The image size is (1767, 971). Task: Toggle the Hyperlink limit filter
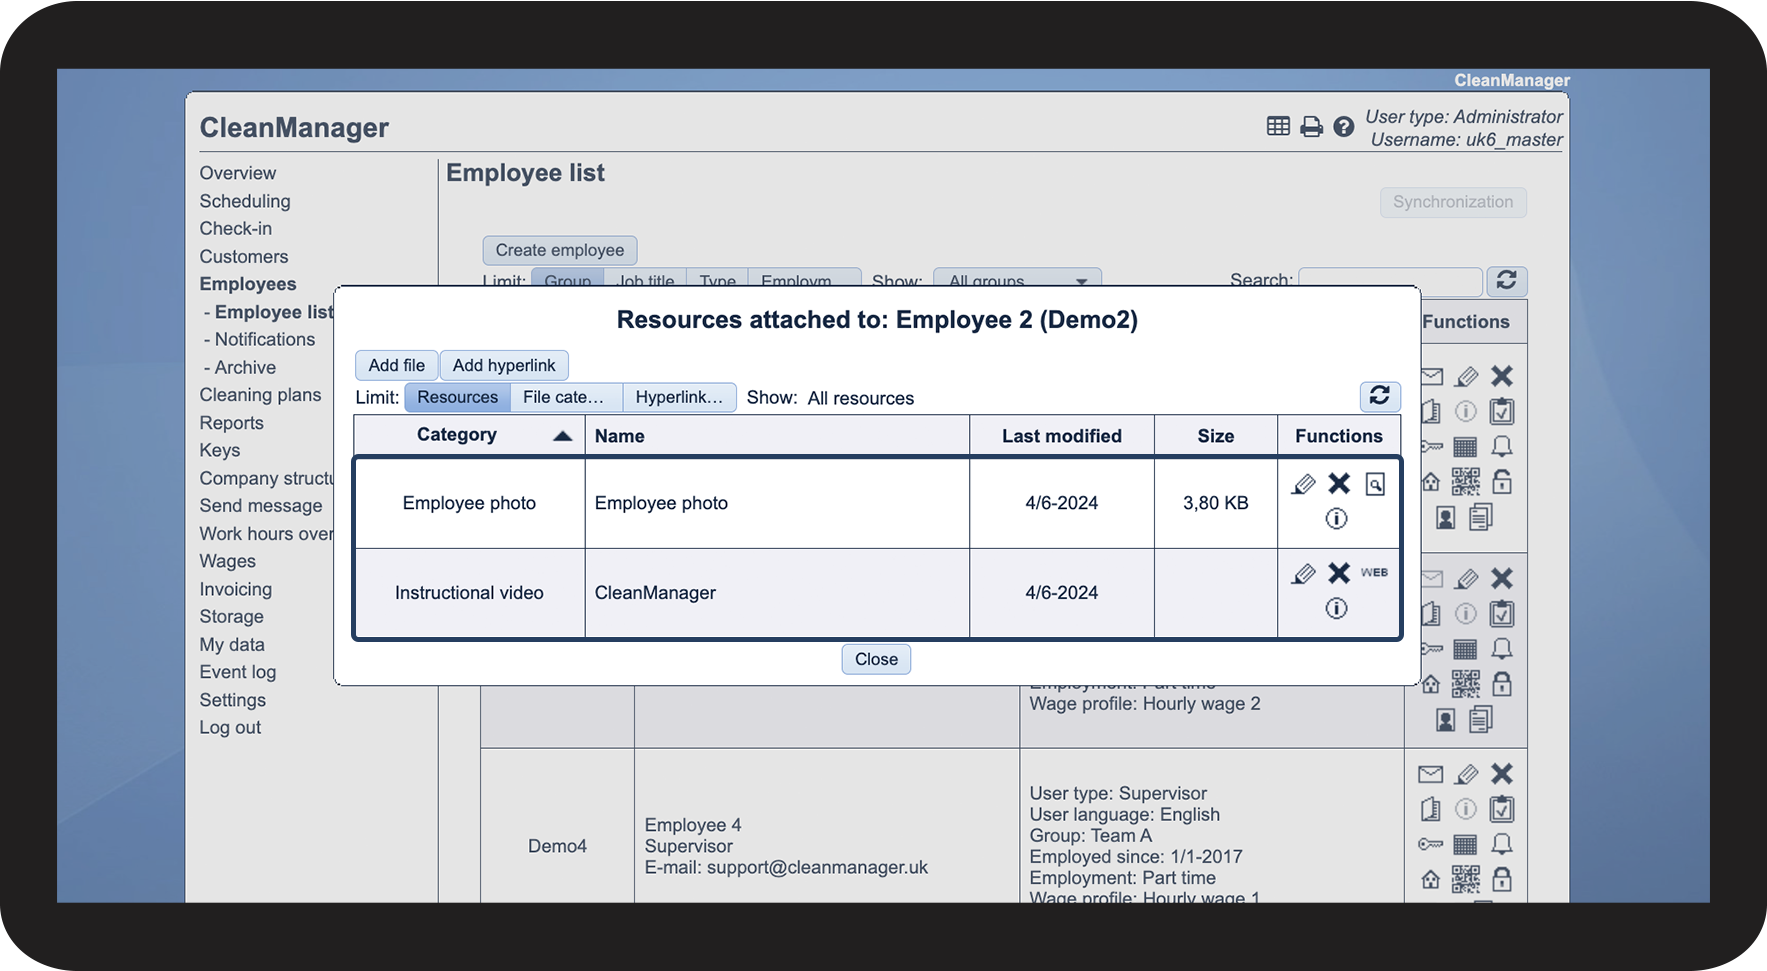(679, 397)
